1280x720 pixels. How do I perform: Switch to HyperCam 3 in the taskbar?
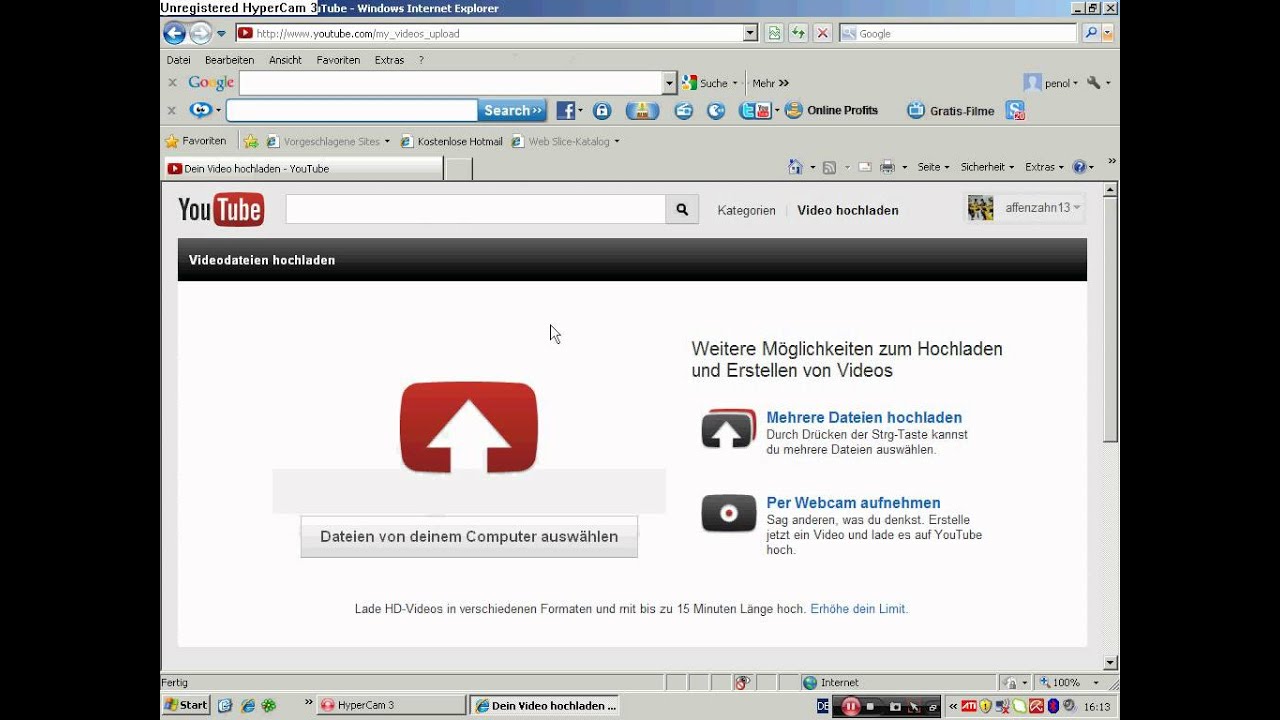[391, 705]
